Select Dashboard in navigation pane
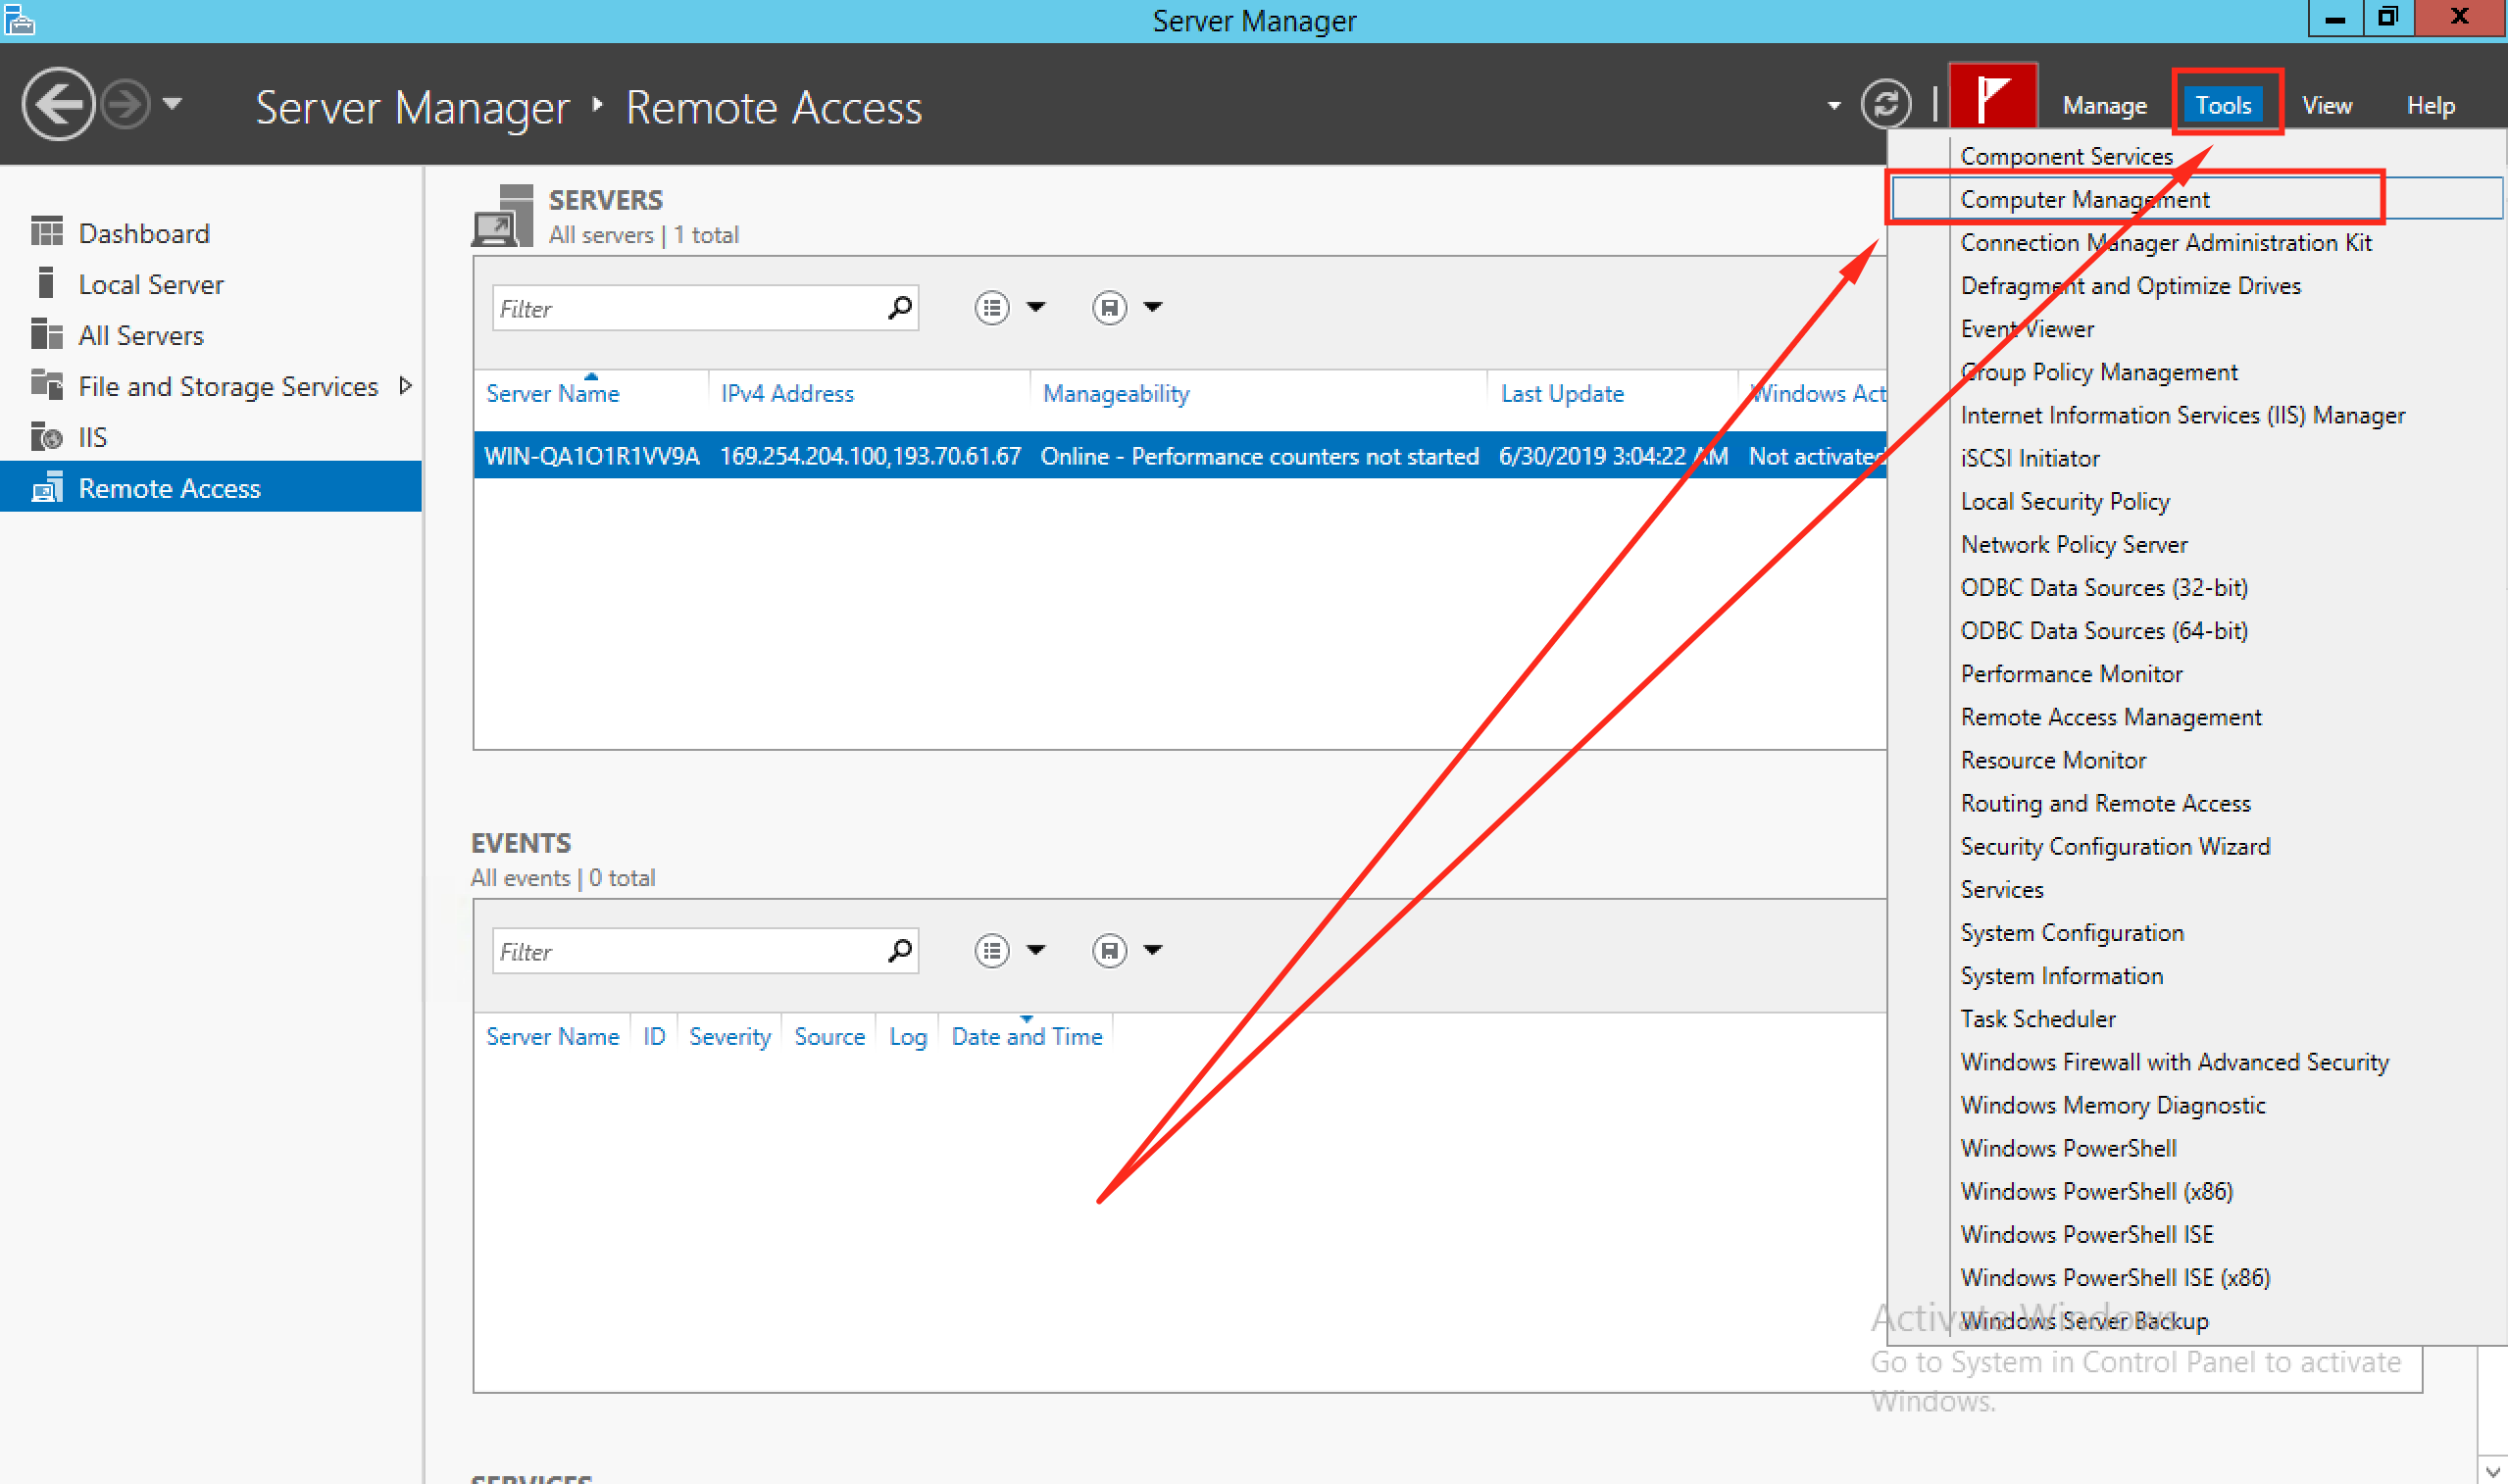Screen dimensions: 2508x1484 tap(144, 233)
